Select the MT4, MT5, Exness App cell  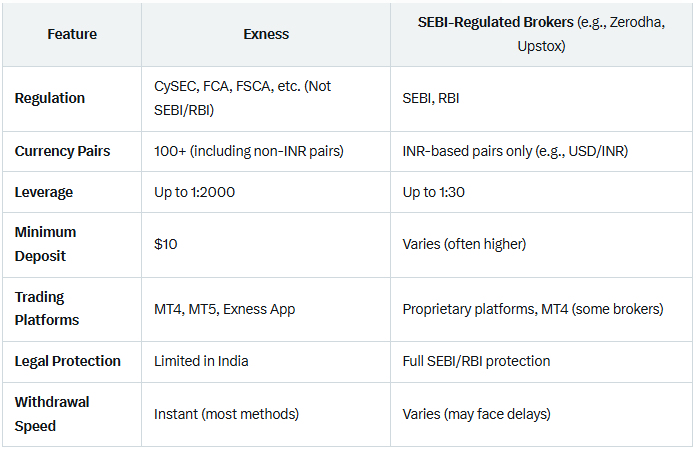[225, 309]
